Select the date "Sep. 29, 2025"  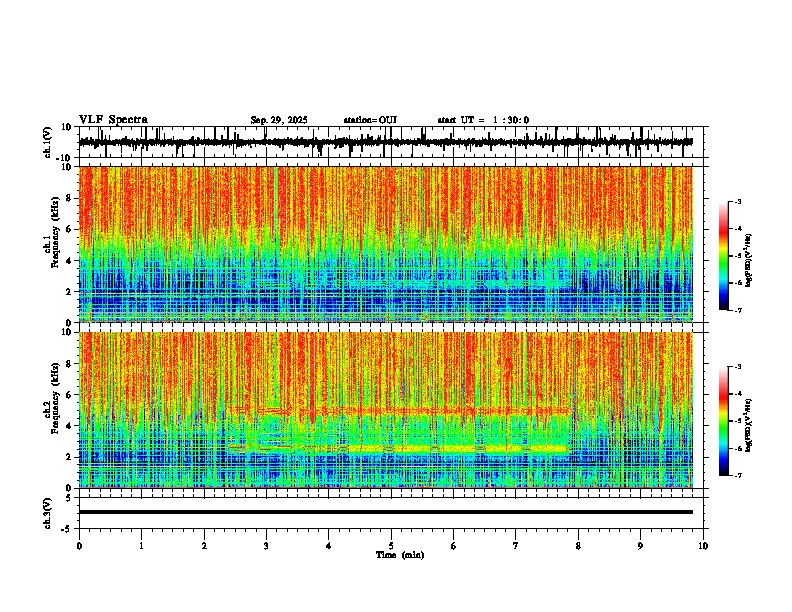coord(279,120)
